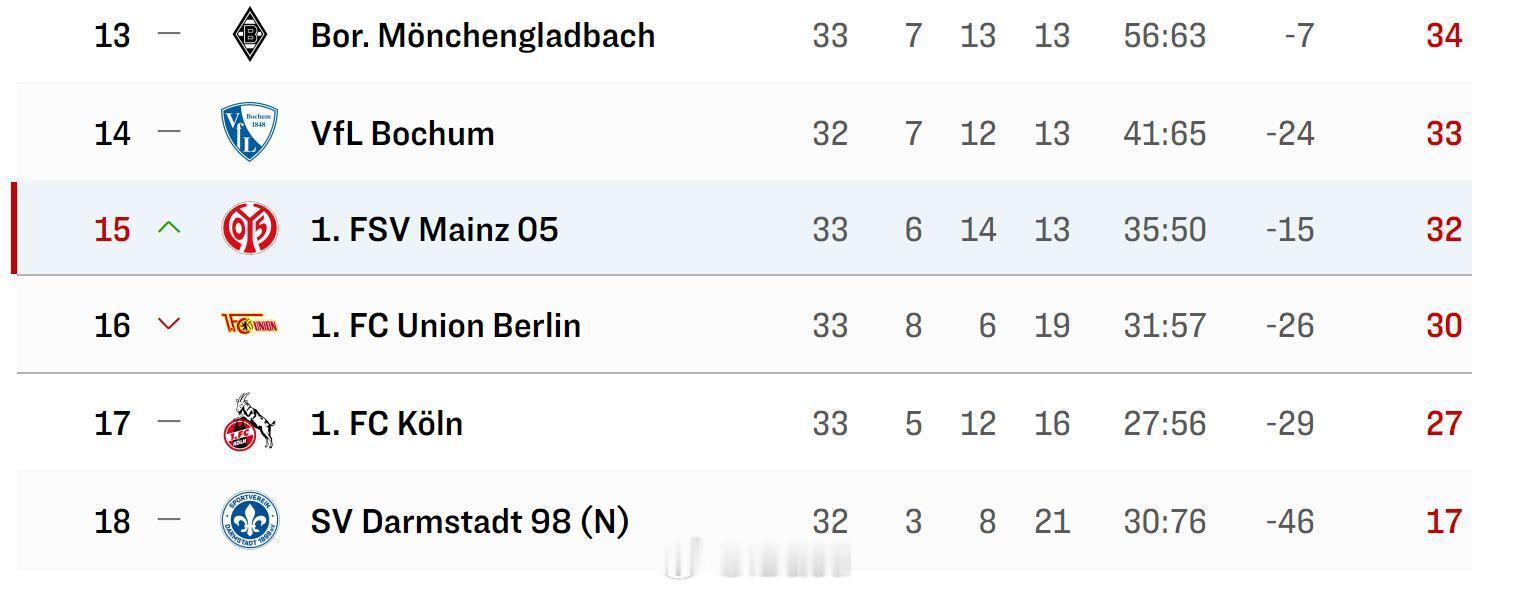The width and height of the screenshot is (1513, 594).
Task: Click the Borussia Mönchengladbach club crest
Action: pos(249,35)
